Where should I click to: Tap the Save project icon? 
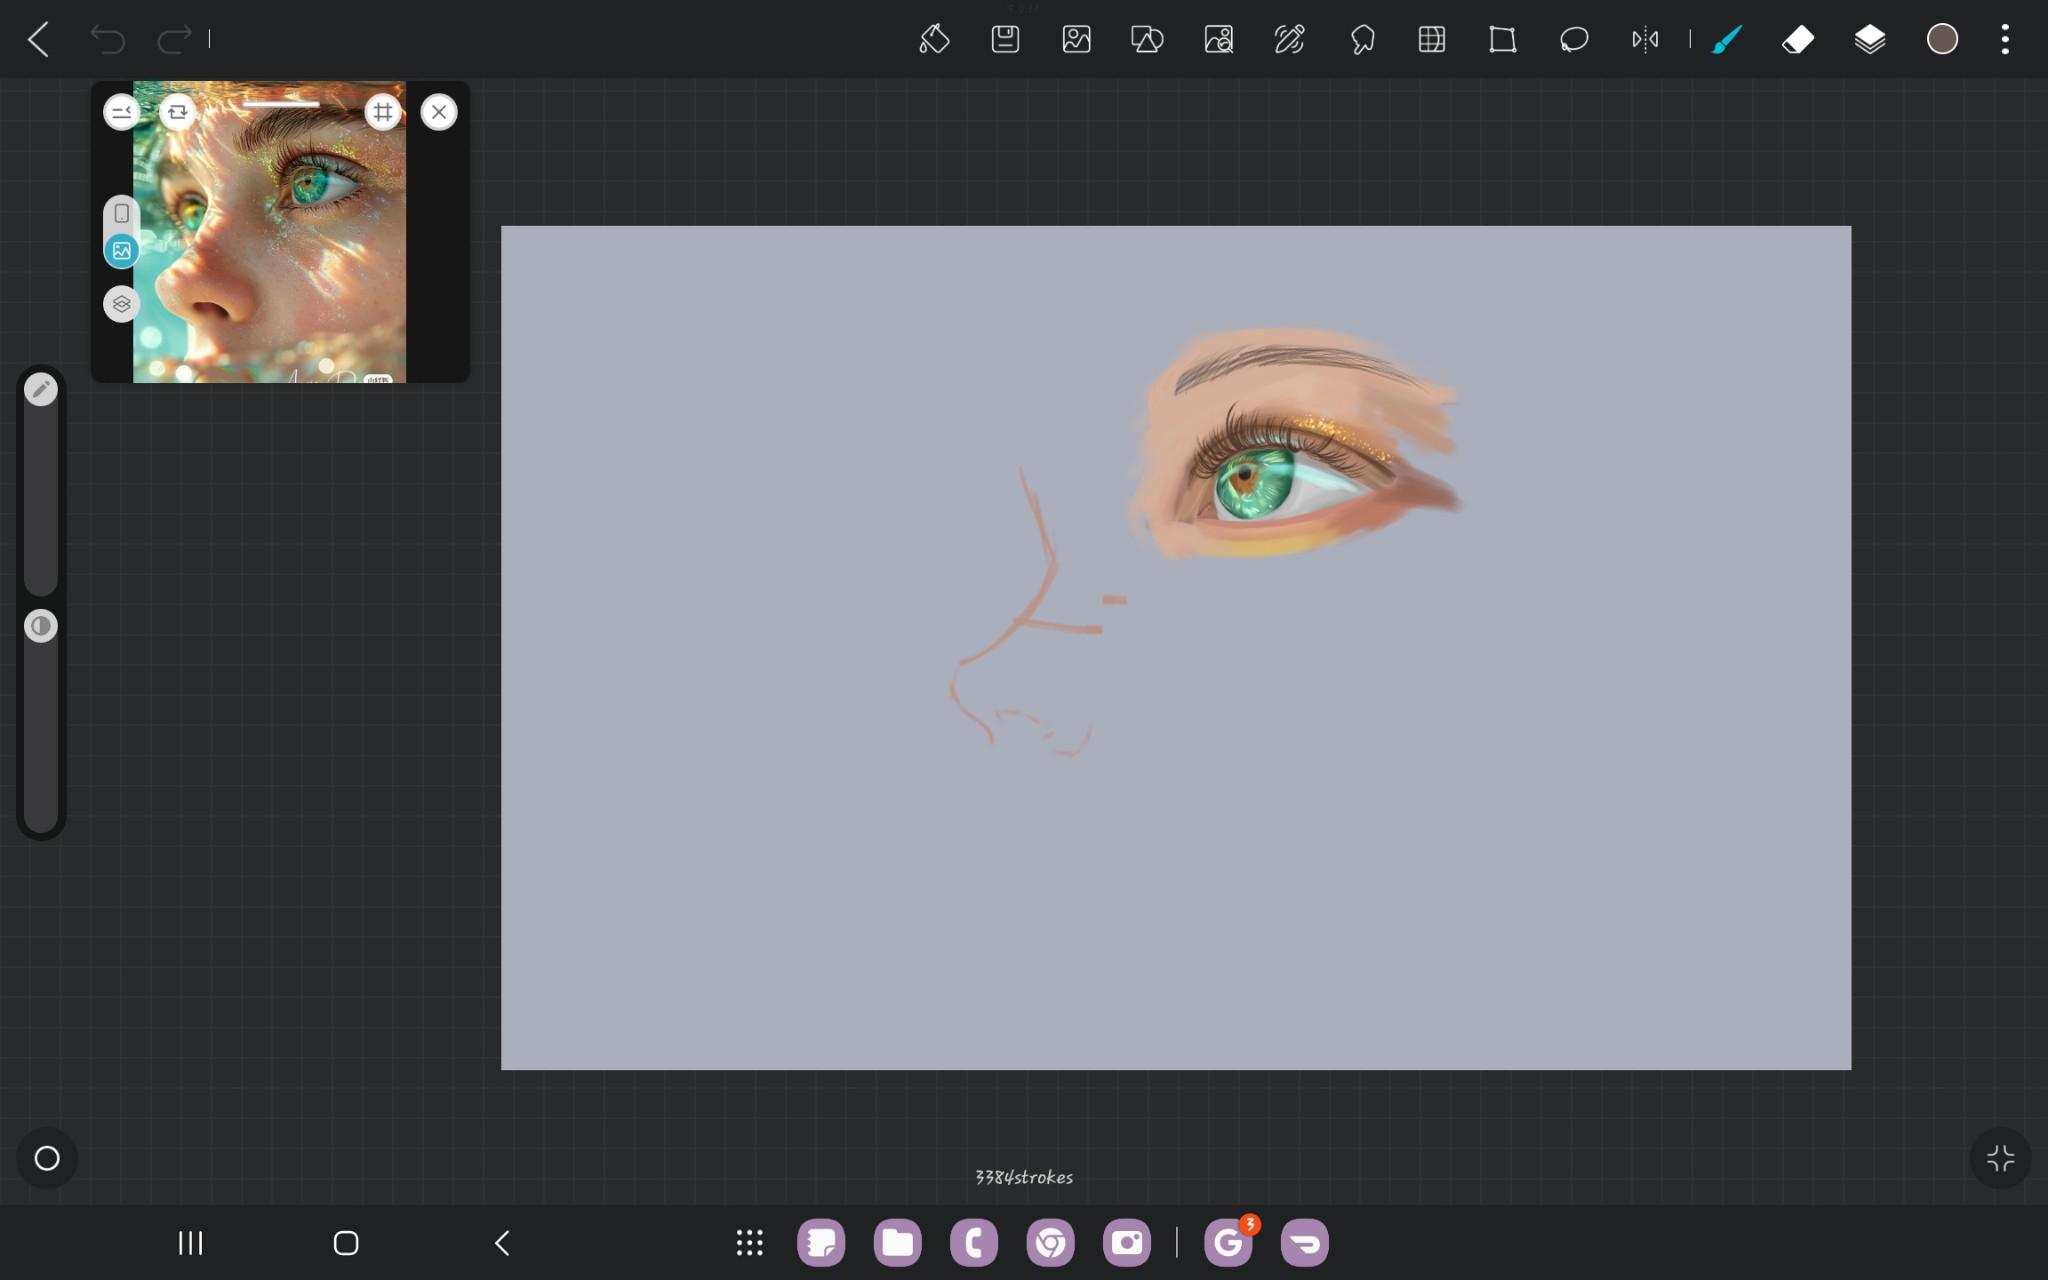1006,39
